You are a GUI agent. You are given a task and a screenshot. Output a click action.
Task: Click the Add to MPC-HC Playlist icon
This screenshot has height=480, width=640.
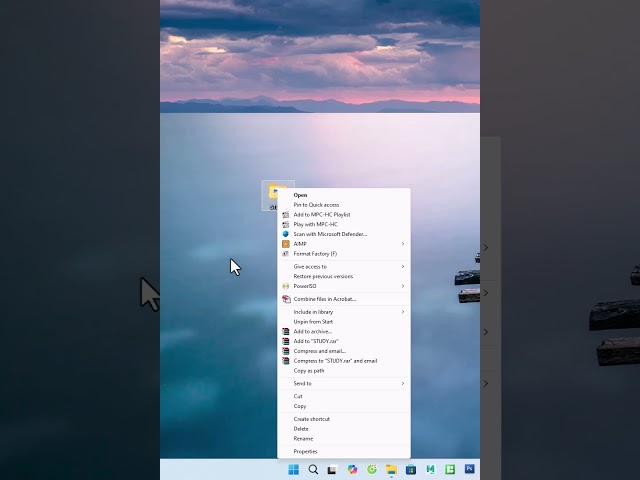(x=286, y=215)
